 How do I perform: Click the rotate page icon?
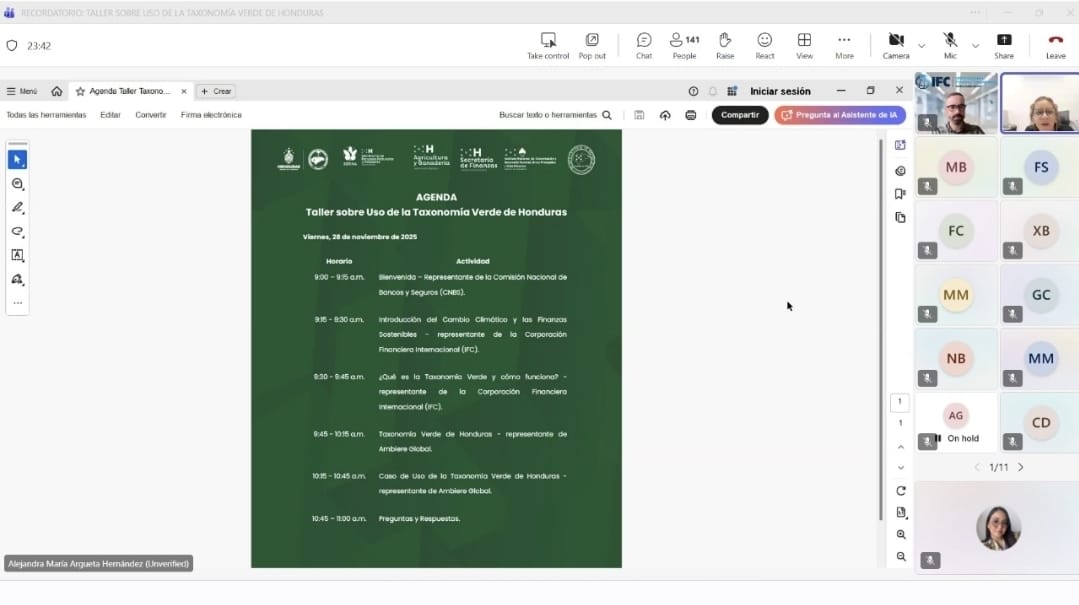tap(901, 491)
